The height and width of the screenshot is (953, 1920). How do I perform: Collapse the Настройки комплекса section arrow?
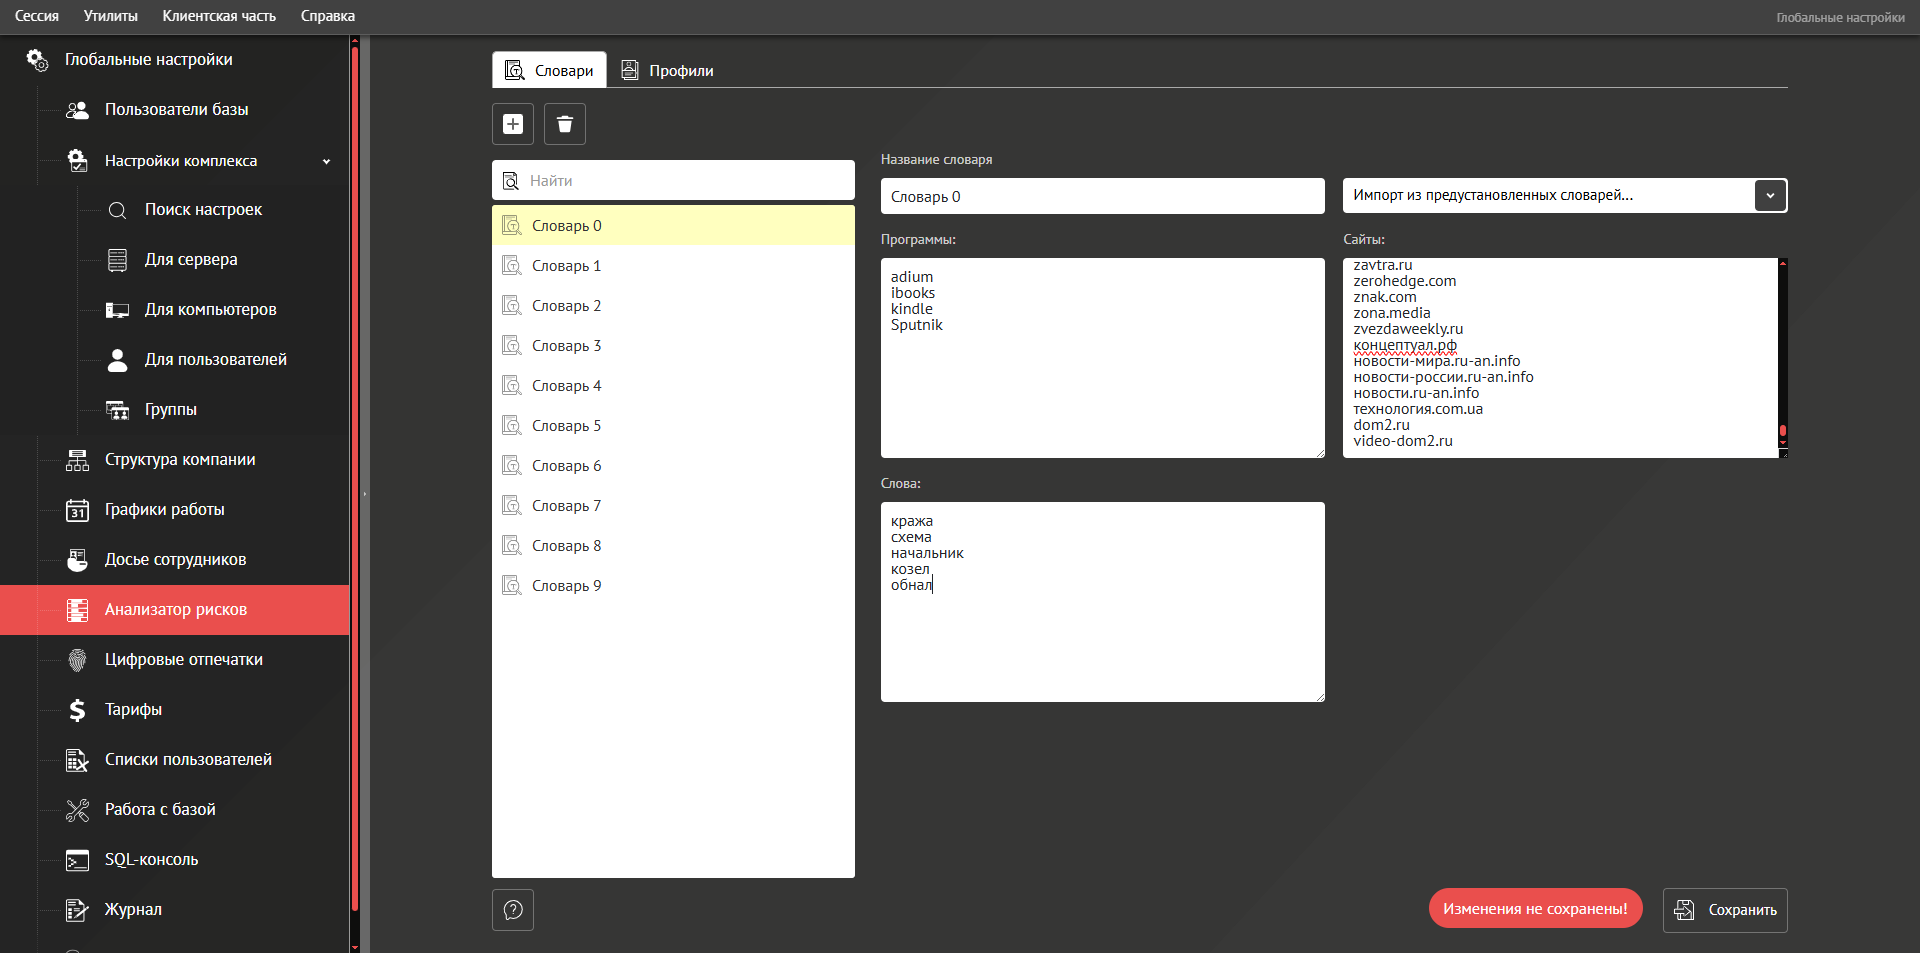(326, 161)
